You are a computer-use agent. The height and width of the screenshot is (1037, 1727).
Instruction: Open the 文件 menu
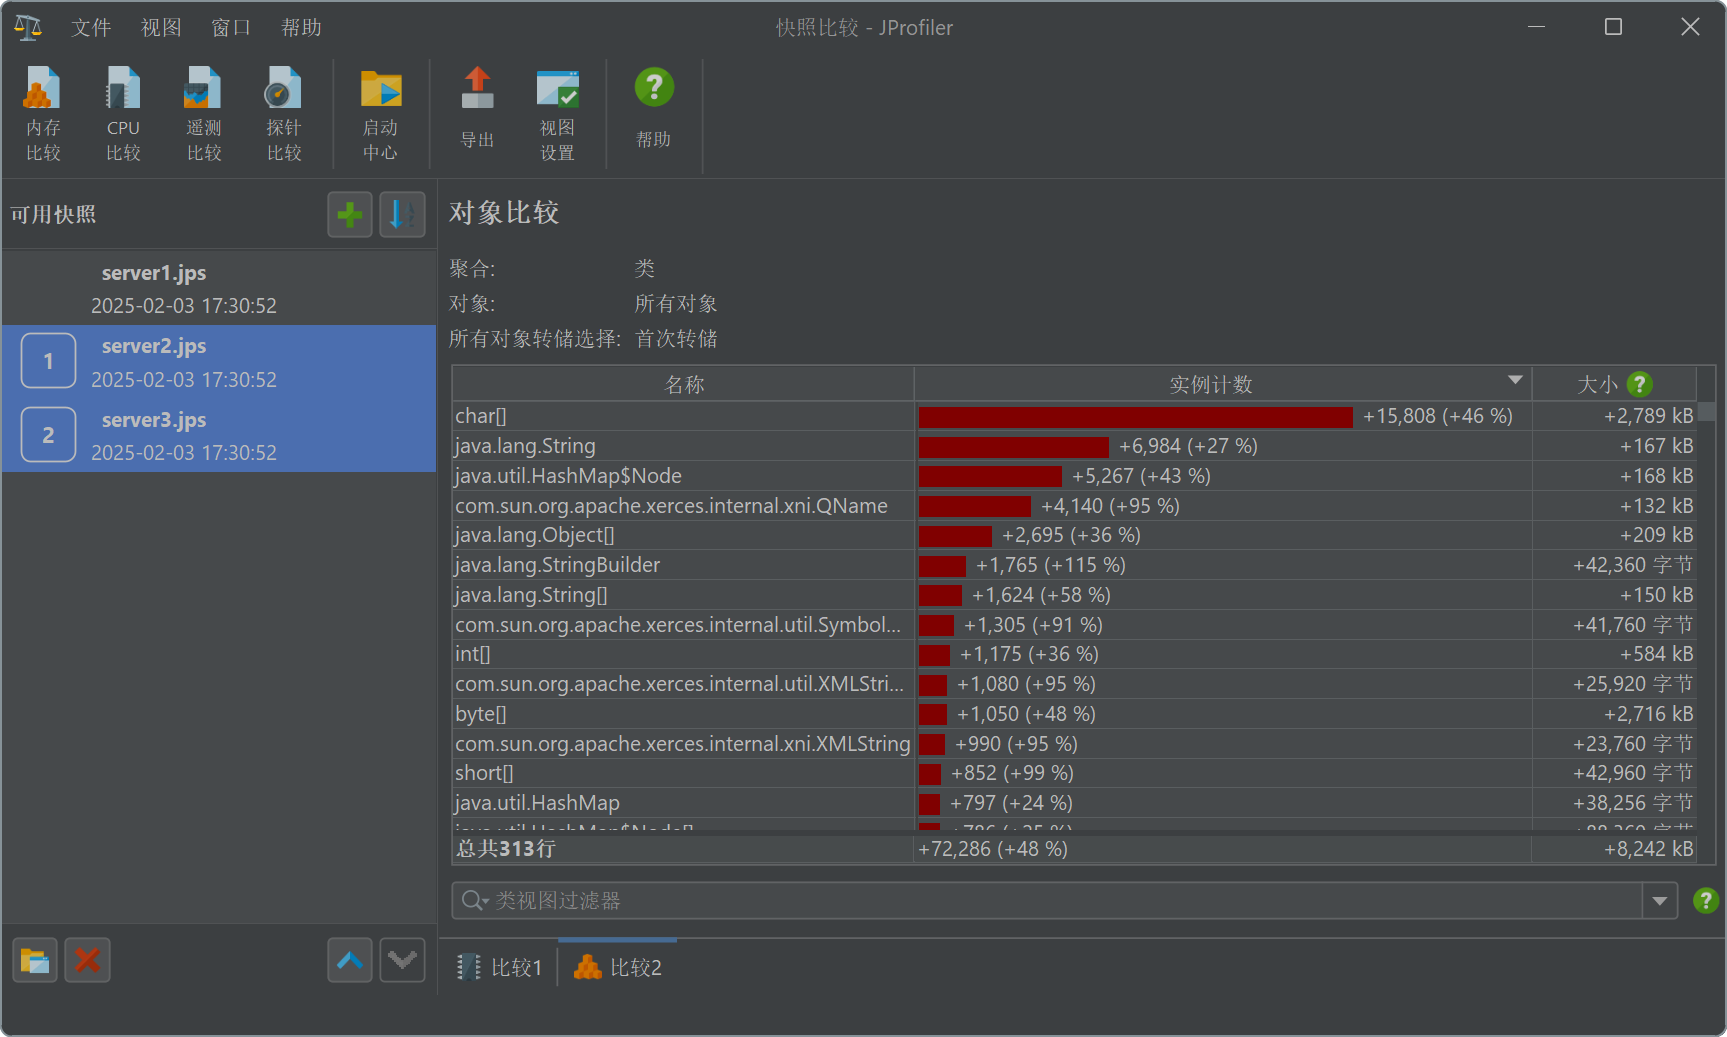(91, 28)
